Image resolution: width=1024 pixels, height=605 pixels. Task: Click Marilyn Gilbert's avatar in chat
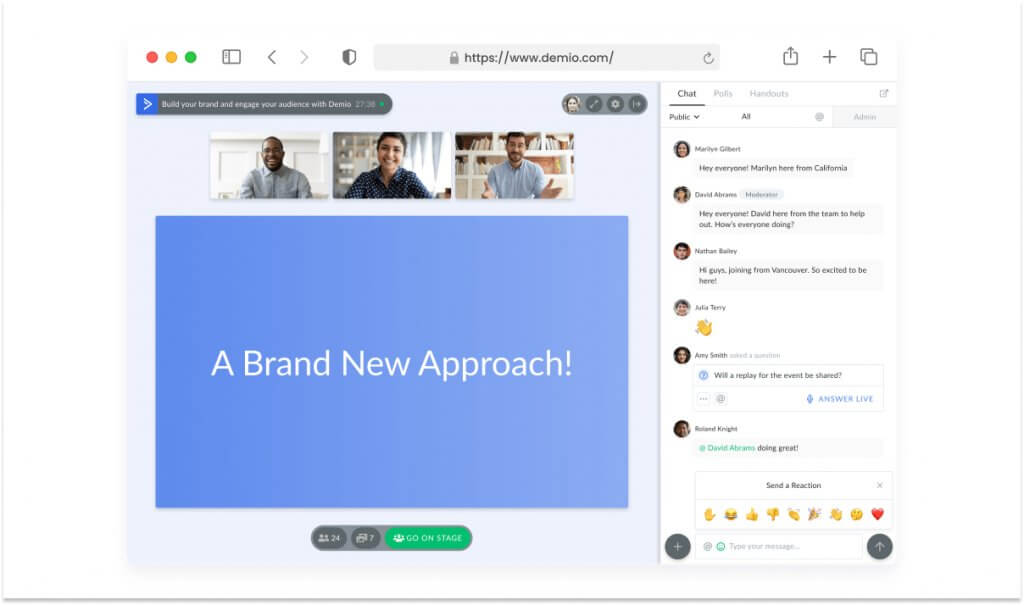[x=681, y=150]
